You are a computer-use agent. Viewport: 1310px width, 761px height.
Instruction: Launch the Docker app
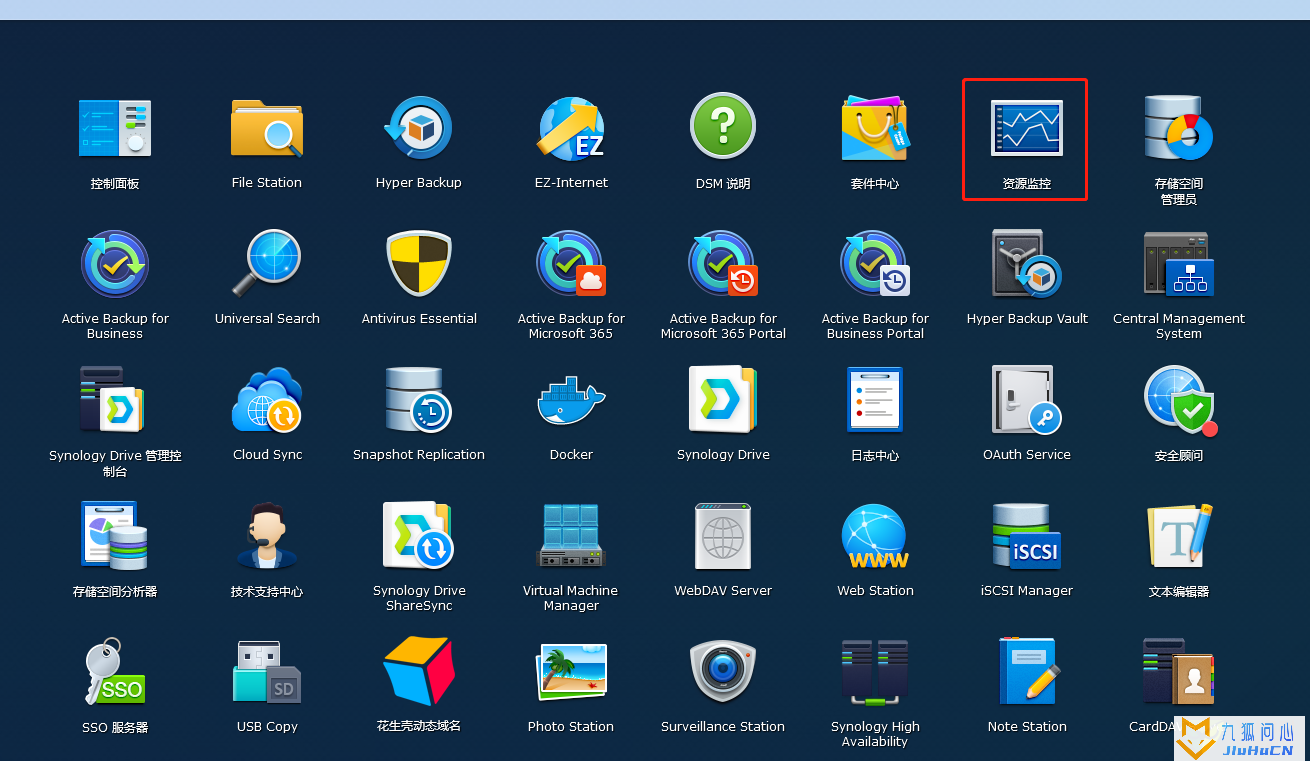[571, 399]
